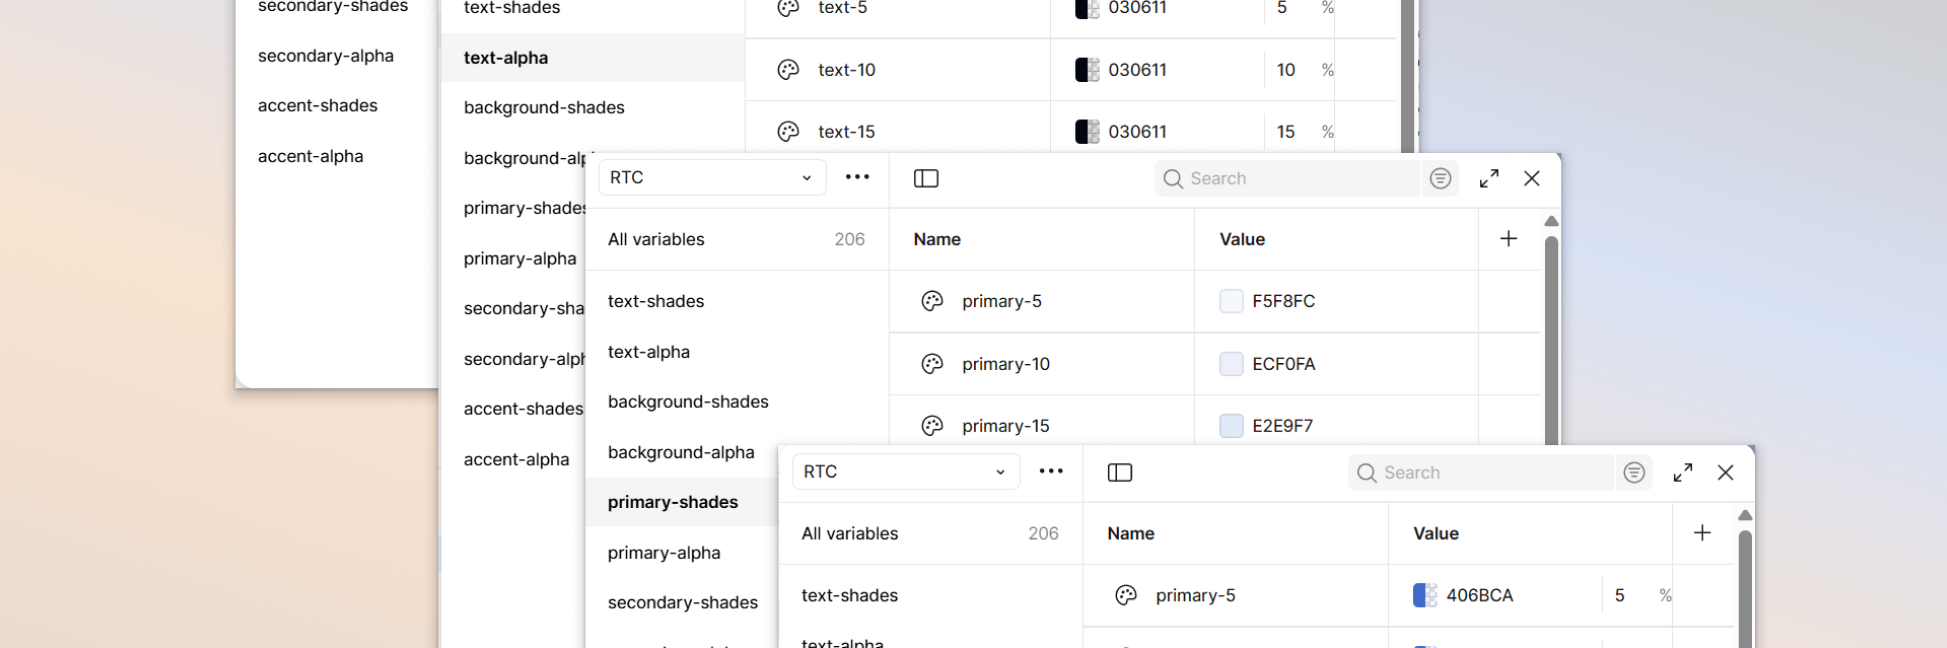
Task: Click the filter icon beside the front Search
Action: (1634, 472)
